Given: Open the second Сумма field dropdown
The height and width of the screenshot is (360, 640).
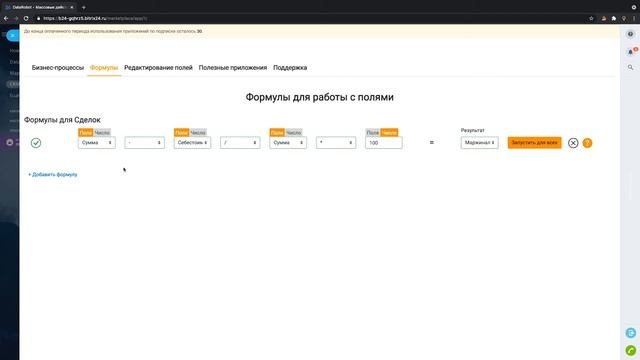Looking at the screenshot, I should pos(288,143).
